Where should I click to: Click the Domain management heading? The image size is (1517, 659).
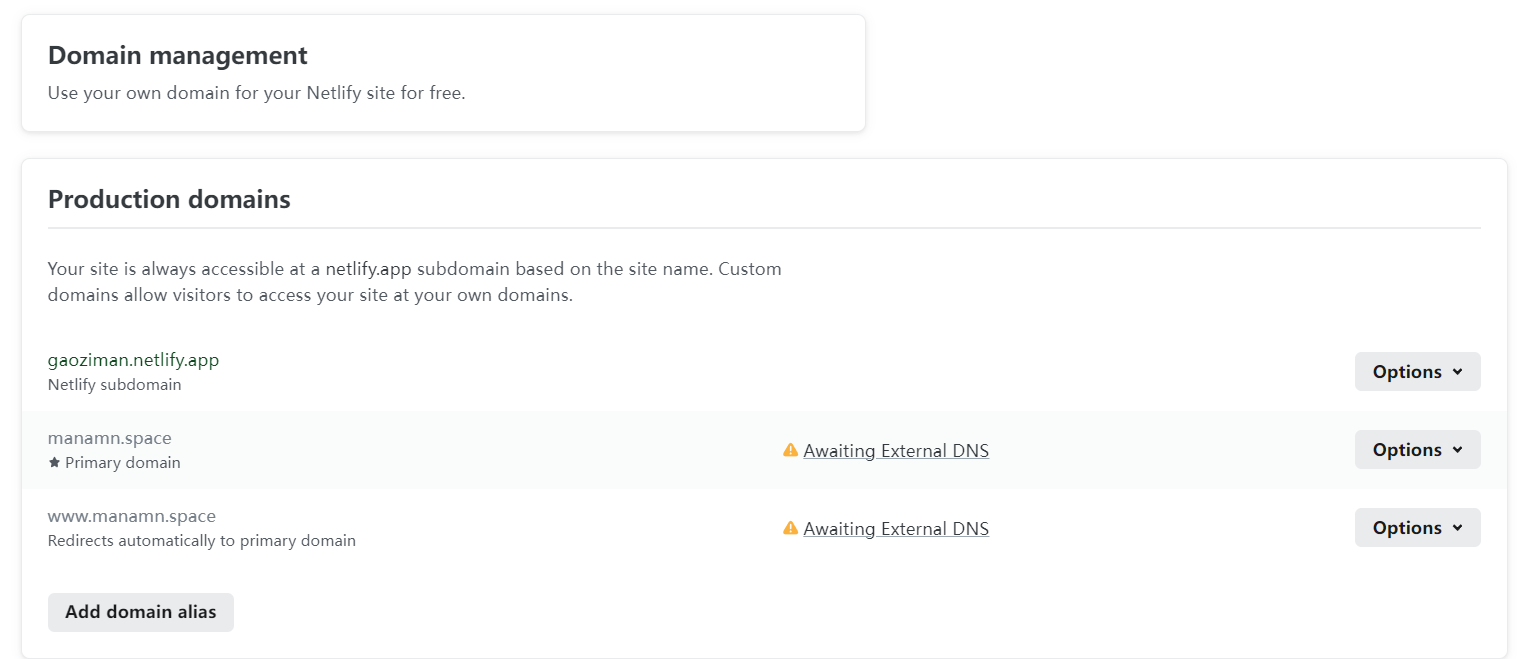pyautogui.click(x=178, y=56)
